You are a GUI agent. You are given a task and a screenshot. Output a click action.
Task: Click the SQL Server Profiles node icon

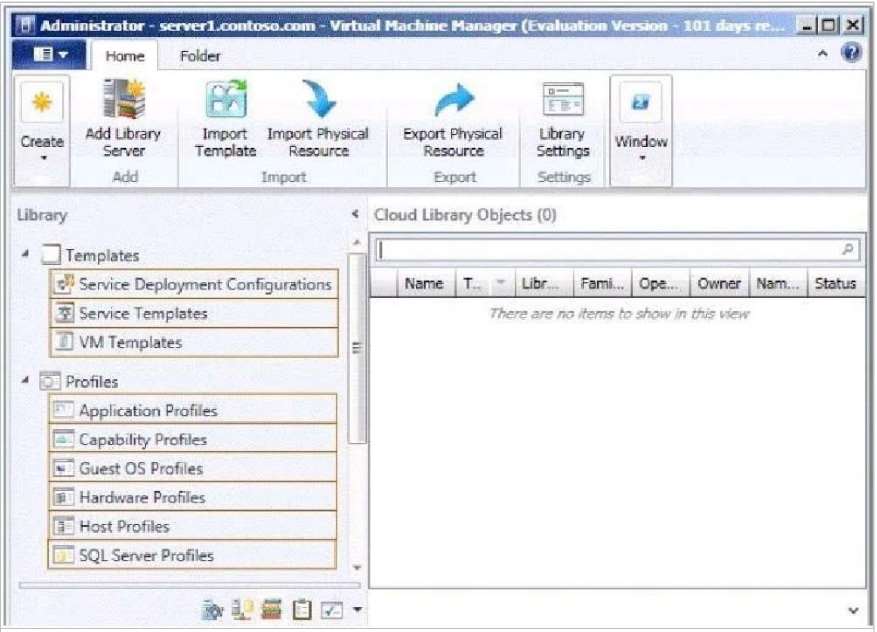(x=63, y=555)
